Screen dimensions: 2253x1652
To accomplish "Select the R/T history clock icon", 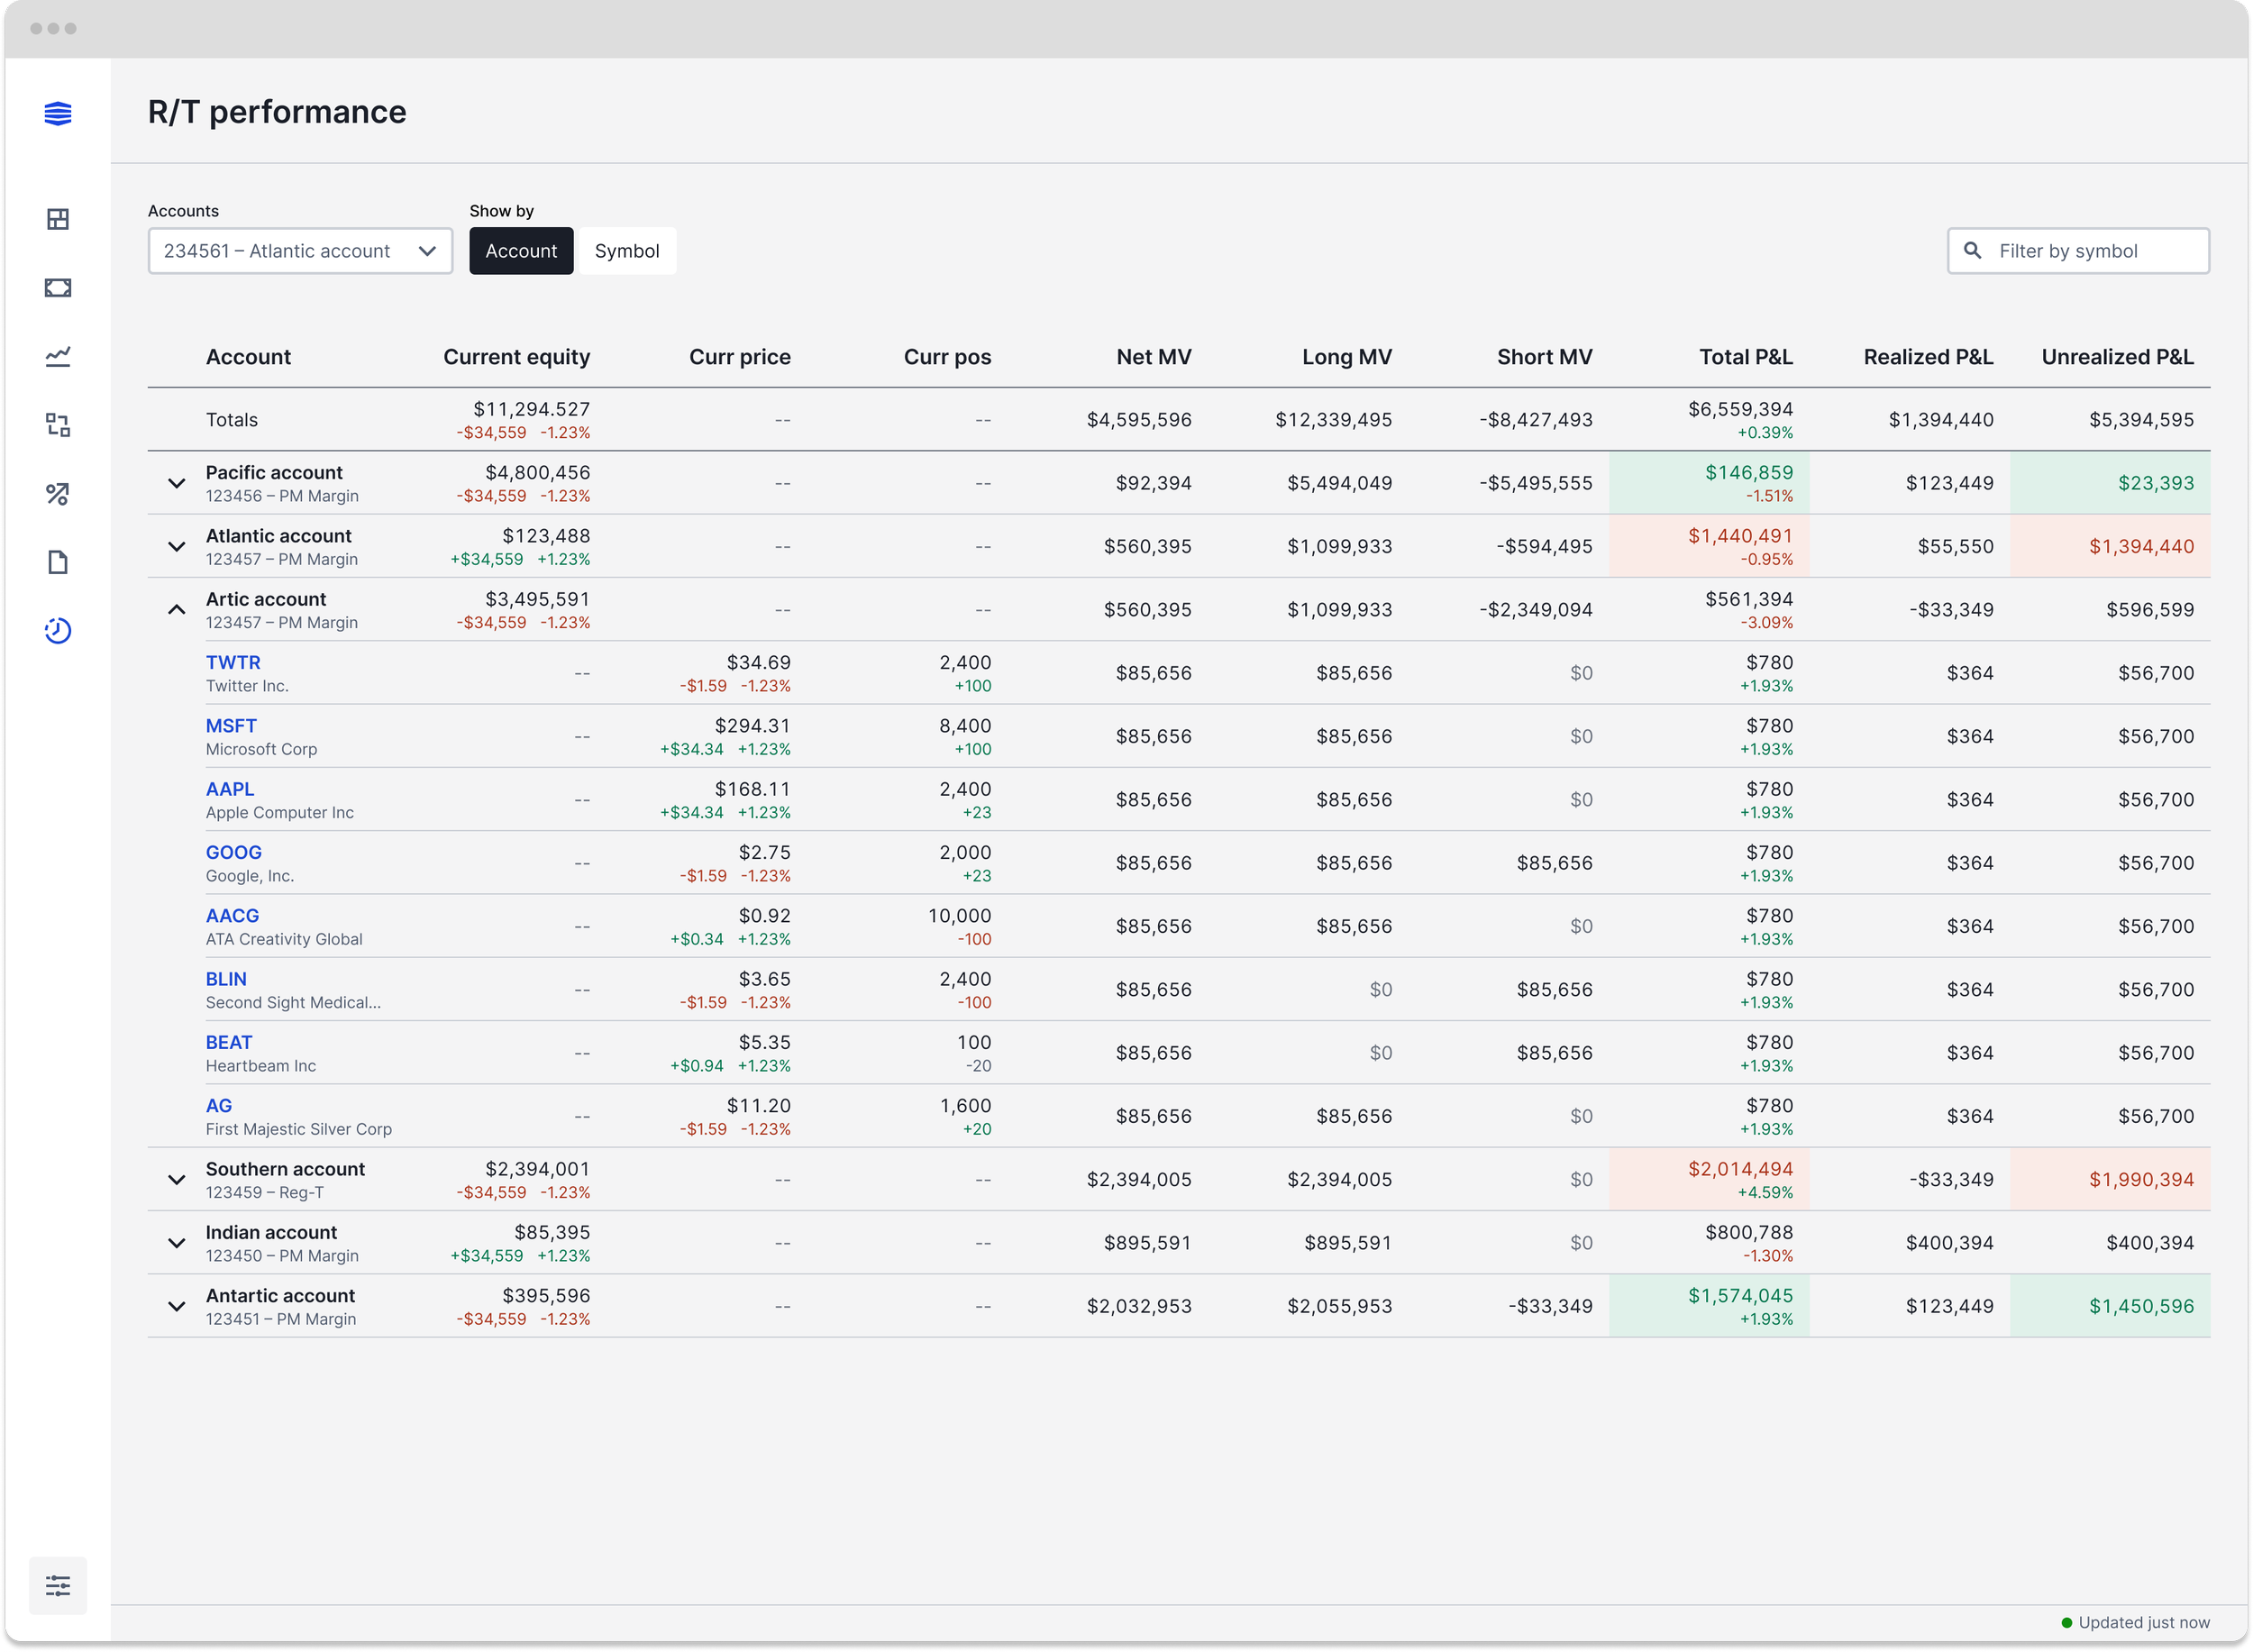I will 57,631.
